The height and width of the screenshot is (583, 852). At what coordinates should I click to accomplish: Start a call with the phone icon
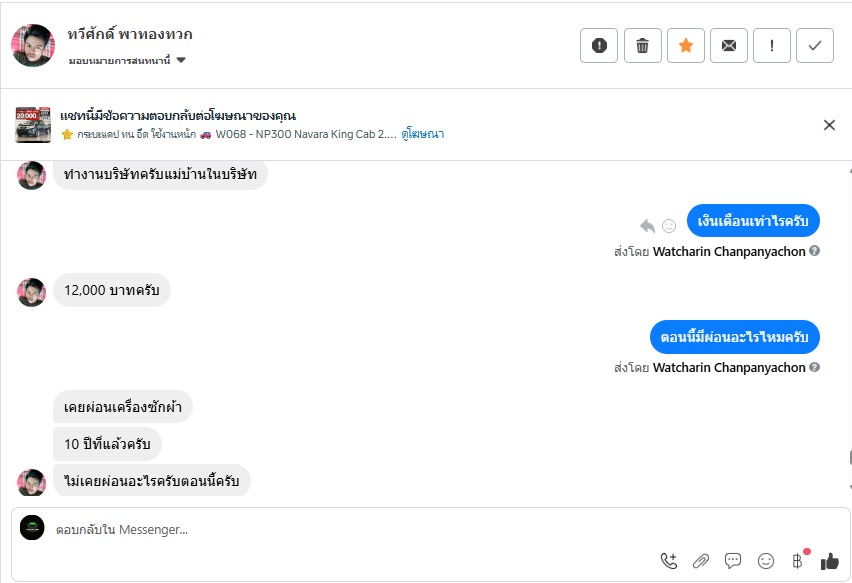tap(669, 561)
